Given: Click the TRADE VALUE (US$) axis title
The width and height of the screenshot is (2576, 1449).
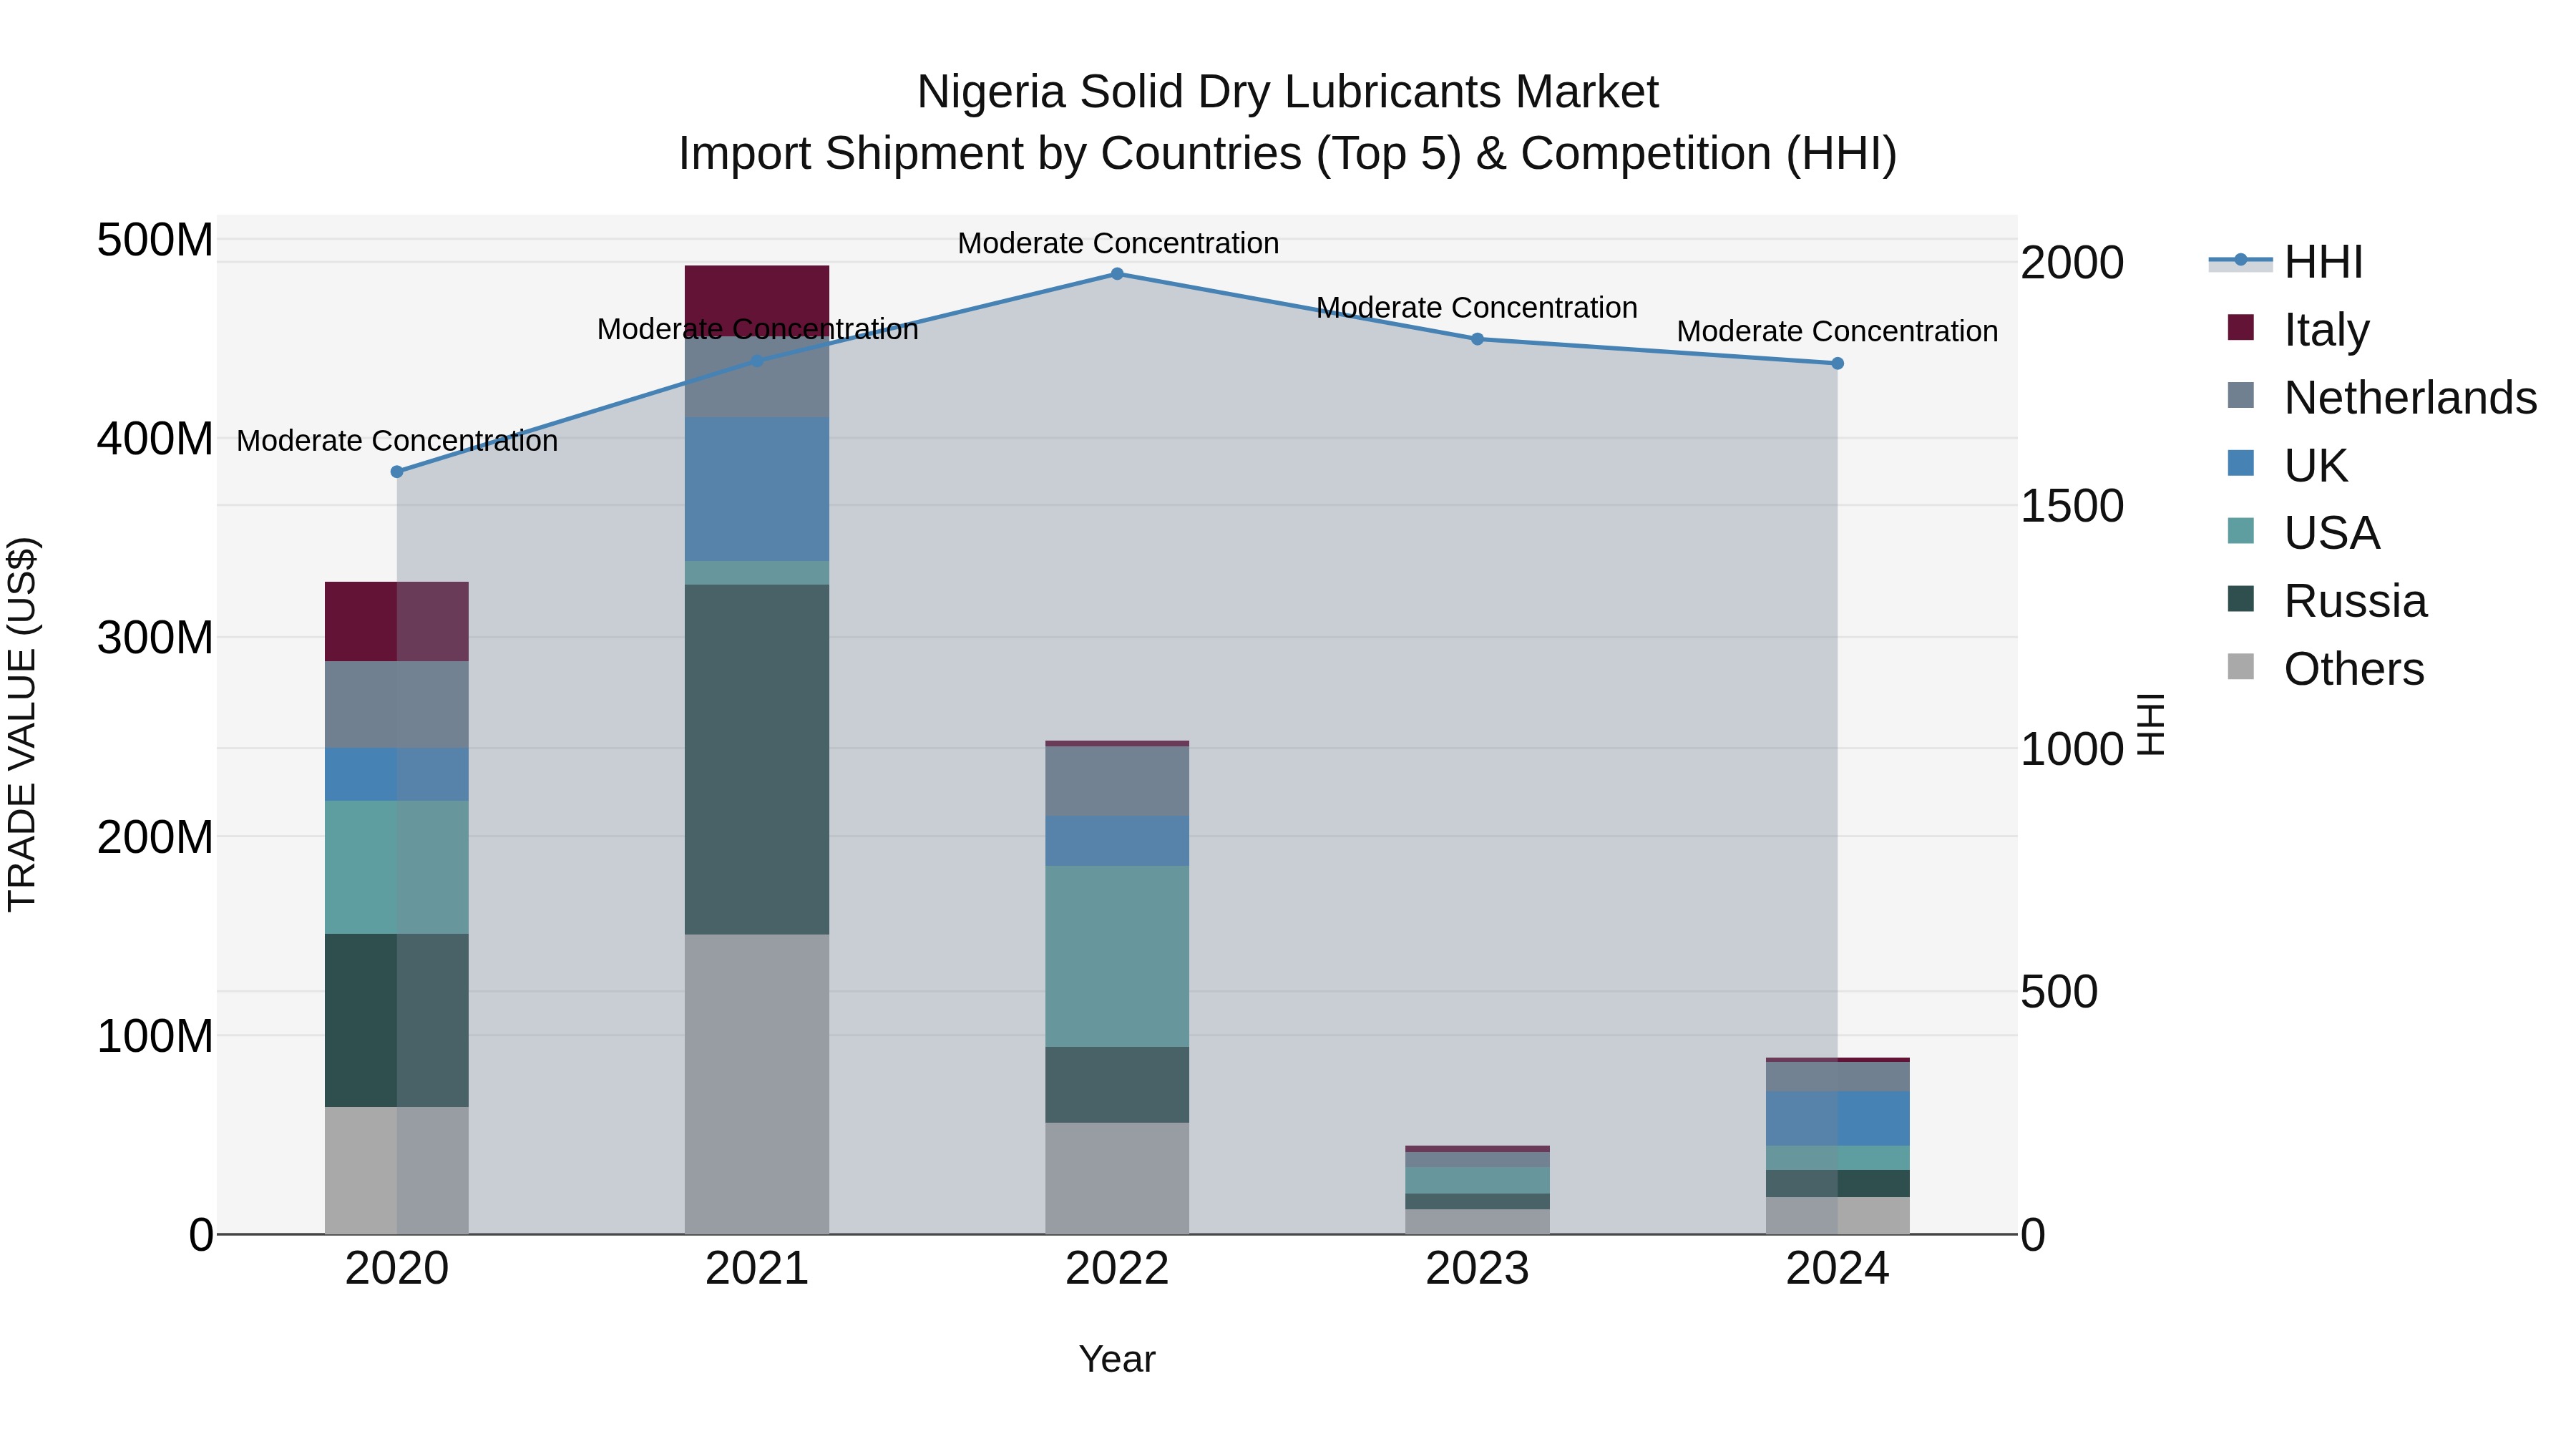Looking at the screenshot, I should tap(22, 724).
